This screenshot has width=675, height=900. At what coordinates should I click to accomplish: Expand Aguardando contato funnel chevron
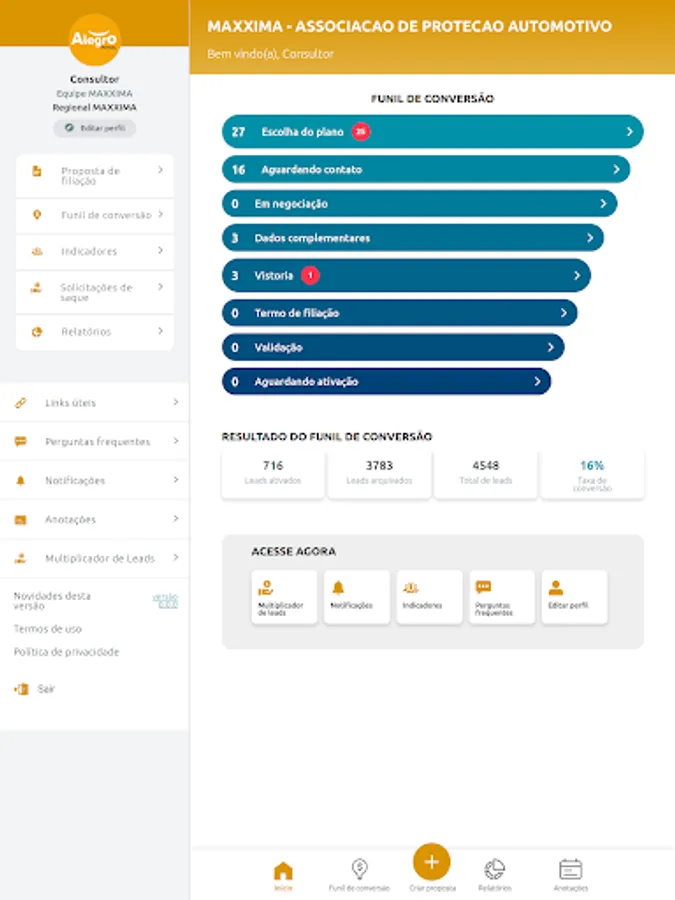(616, 169)
